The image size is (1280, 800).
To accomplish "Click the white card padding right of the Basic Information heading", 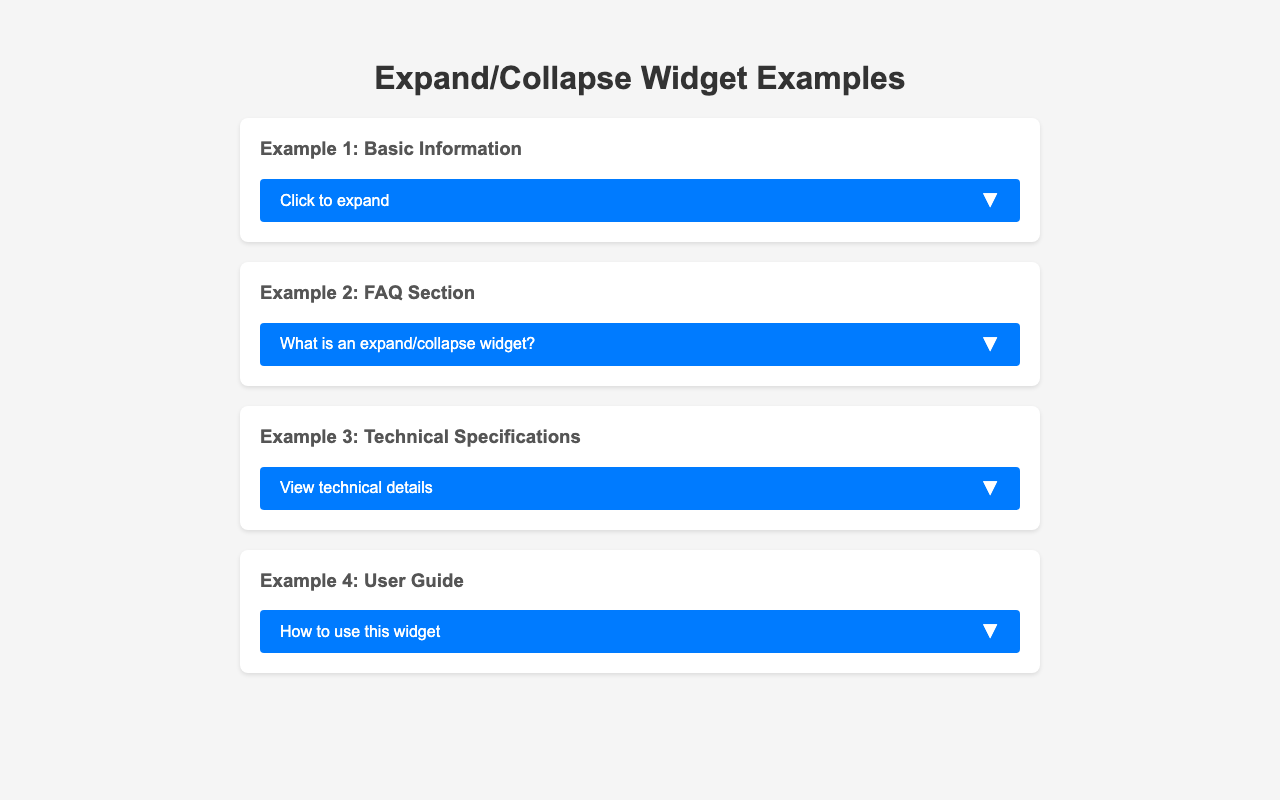I will tap(800, 149).
